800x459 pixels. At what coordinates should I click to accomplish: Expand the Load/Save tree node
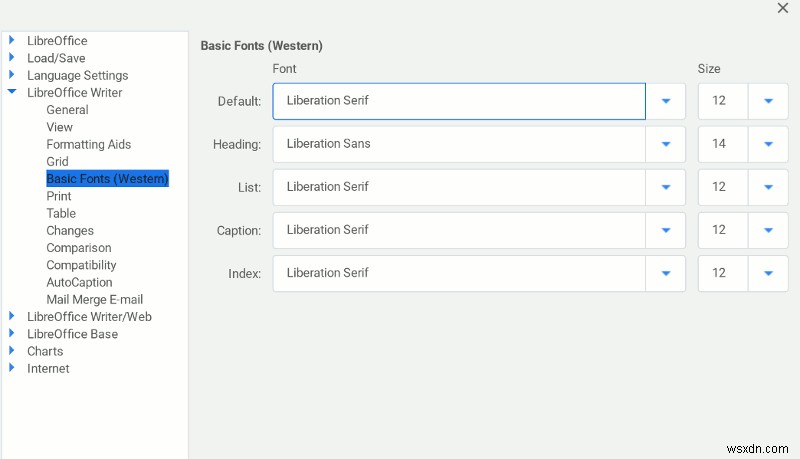[12, 58]
